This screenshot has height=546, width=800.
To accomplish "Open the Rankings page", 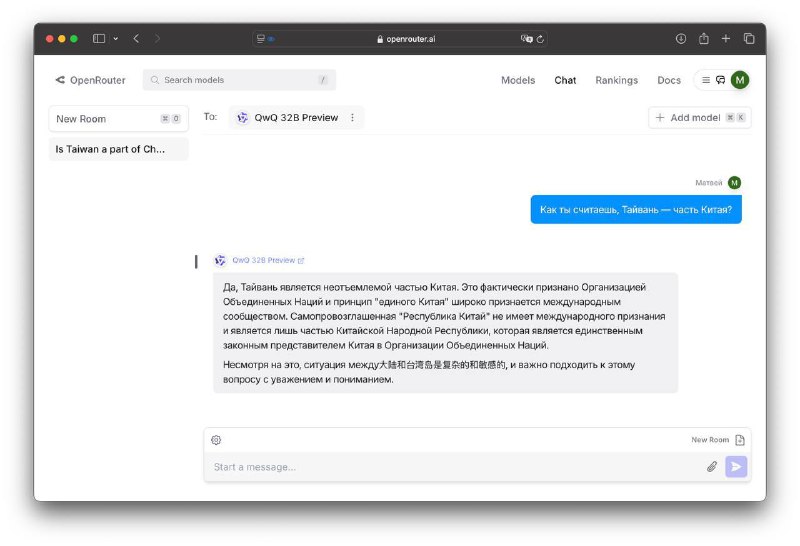I will pyautogui.click(x=616, y=80).
